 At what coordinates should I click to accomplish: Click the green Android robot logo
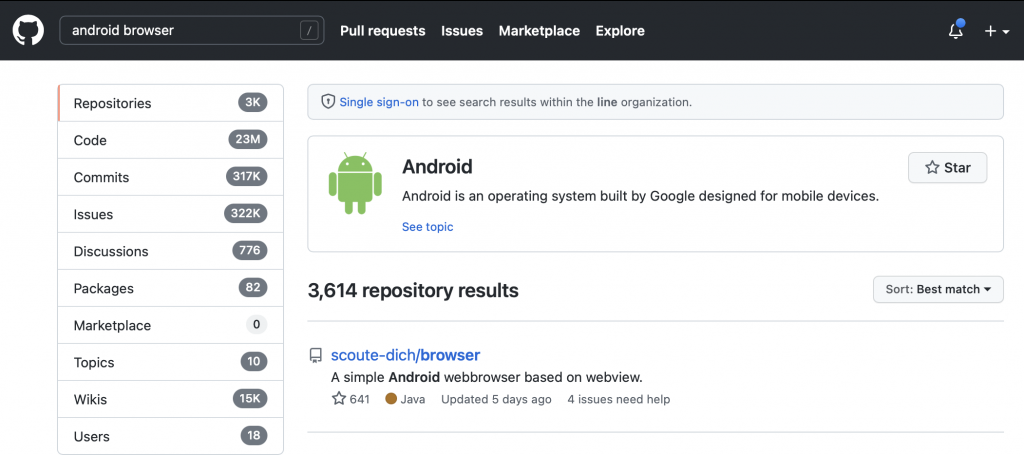pyautogui.click(x=355, y=183)
